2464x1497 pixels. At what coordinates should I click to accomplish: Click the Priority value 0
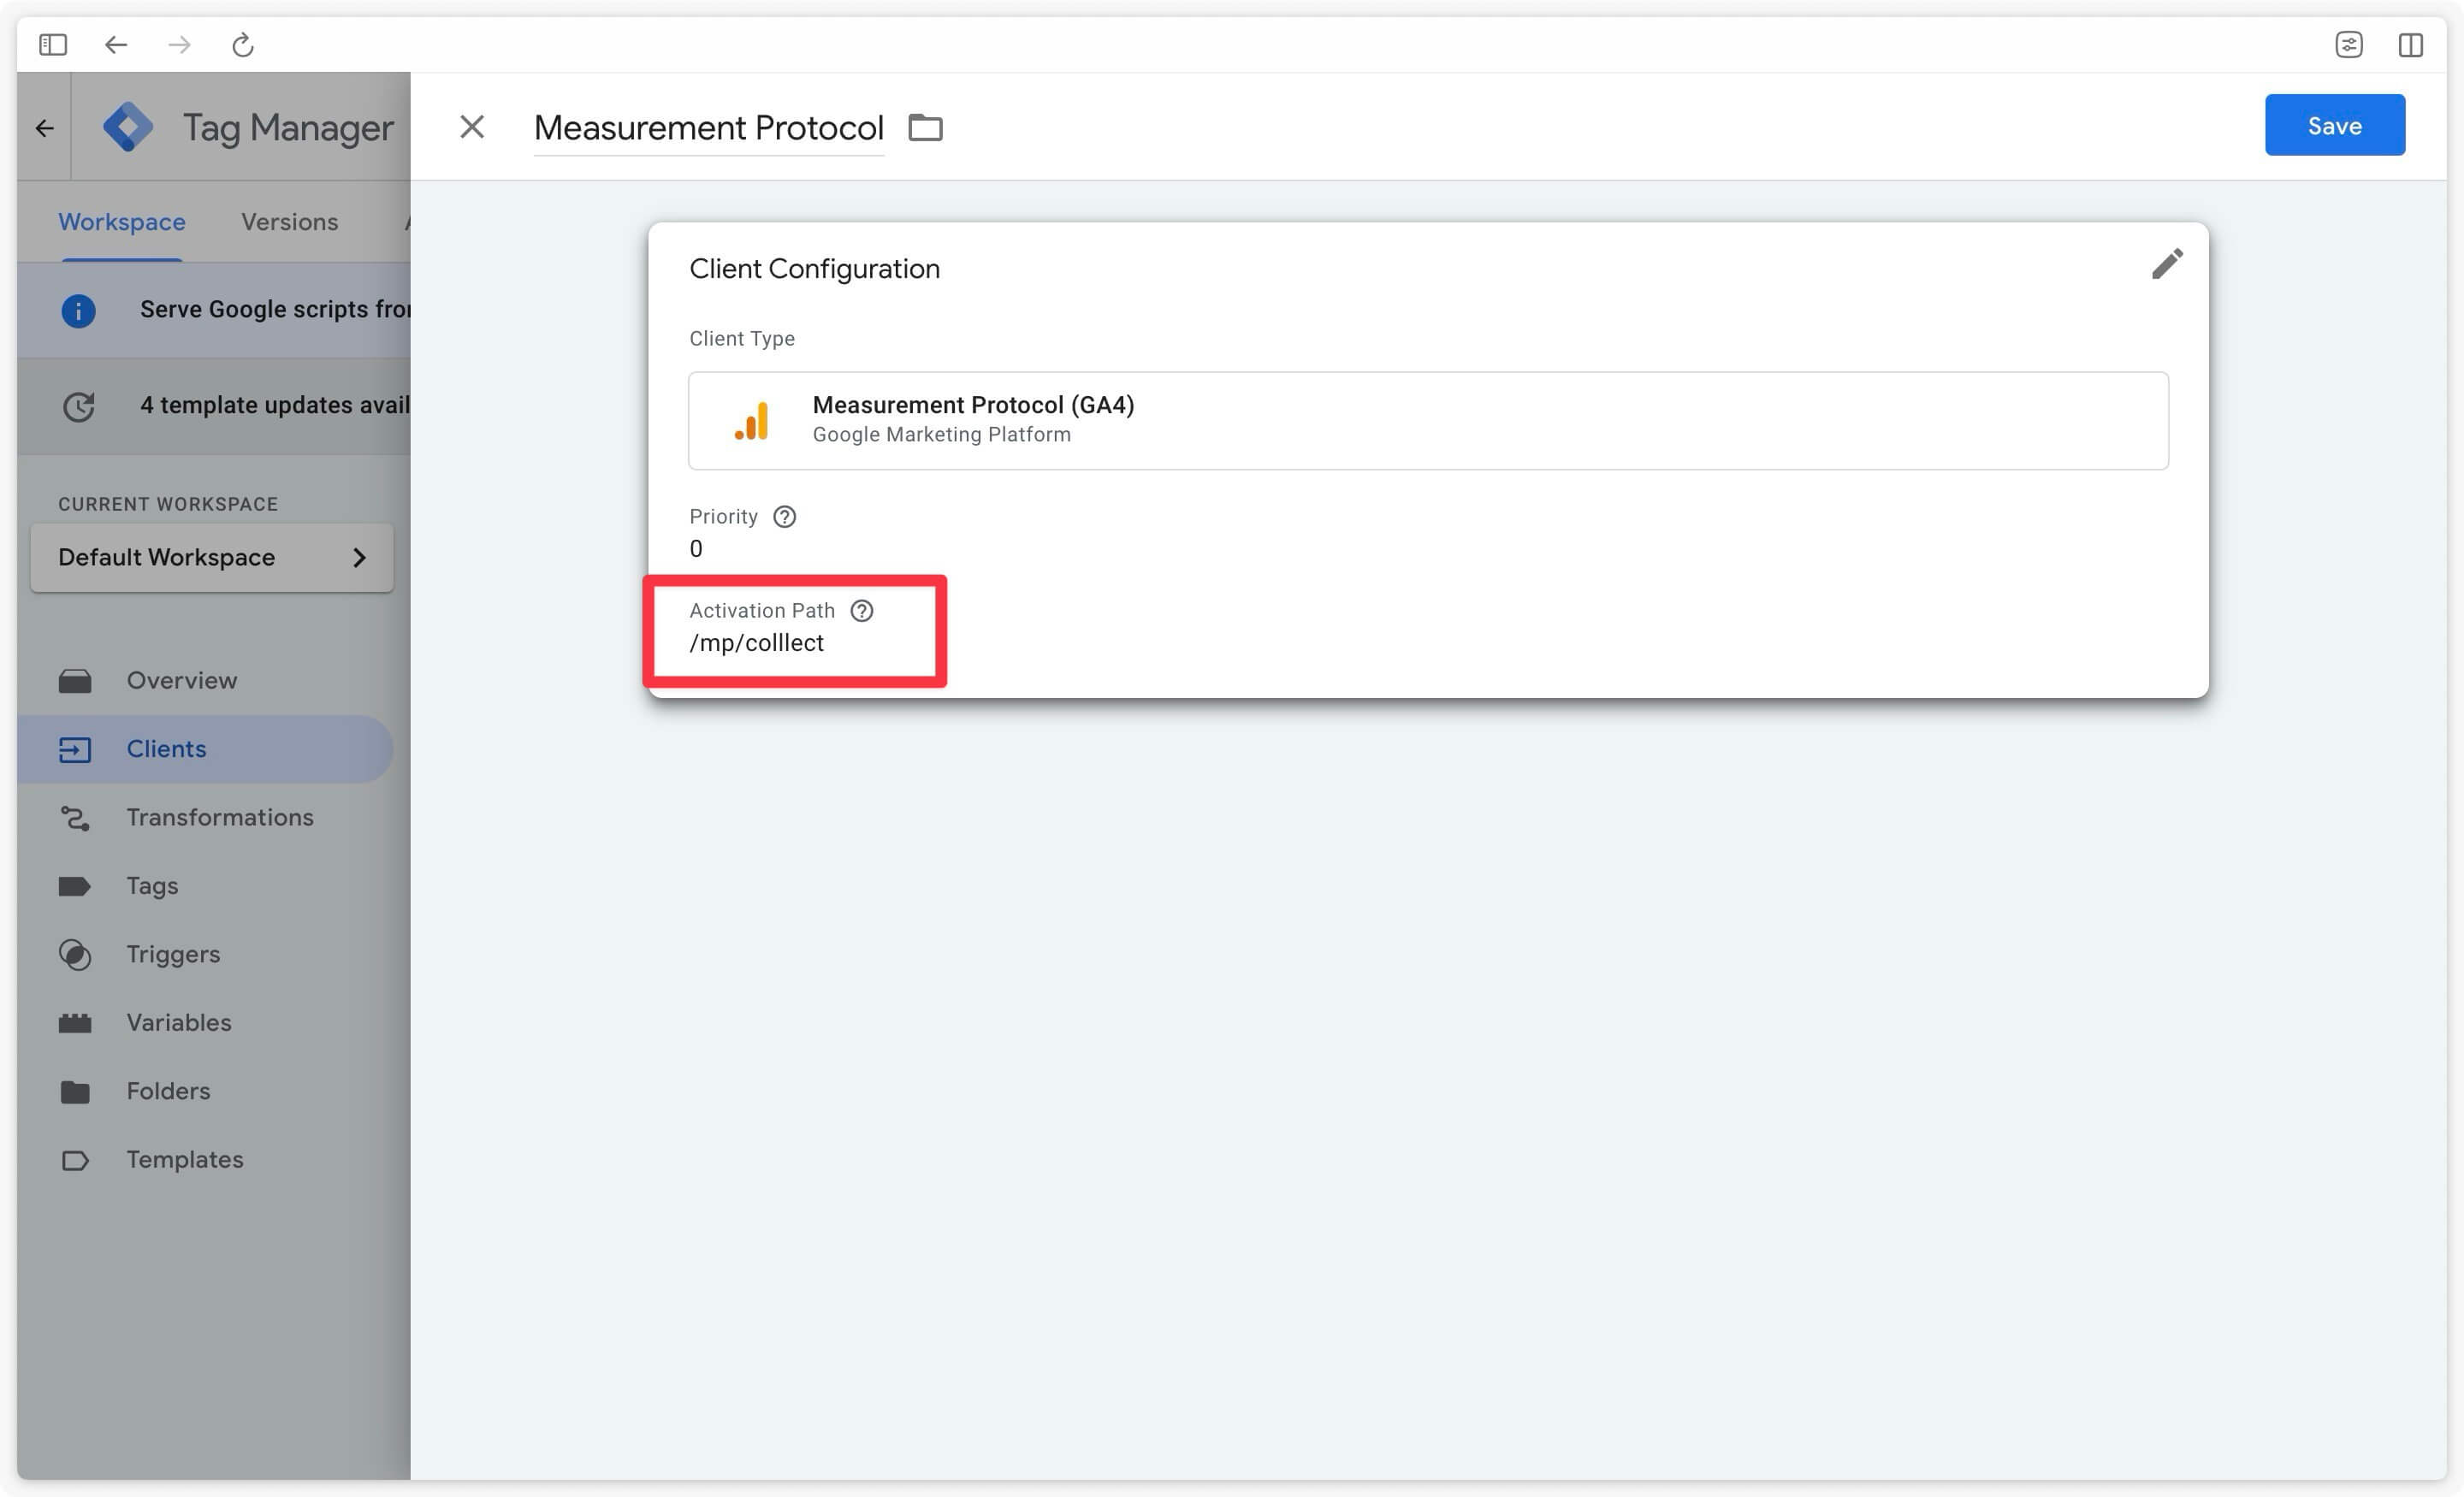(x=696, y=549)
